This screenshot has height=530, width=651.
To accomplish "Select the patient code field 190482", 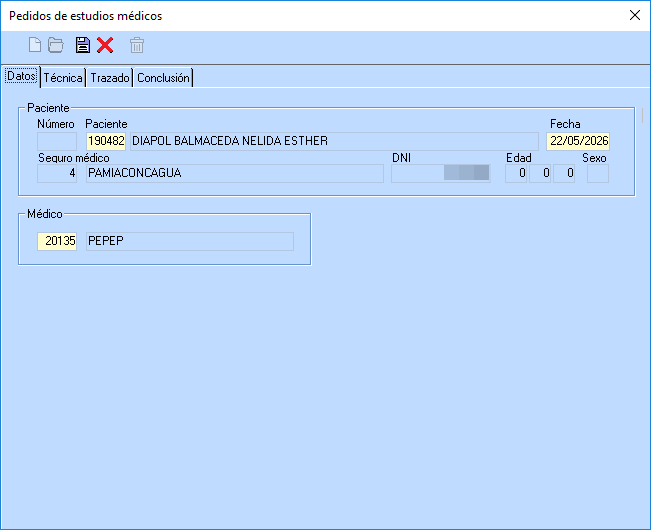I will 106,141.
